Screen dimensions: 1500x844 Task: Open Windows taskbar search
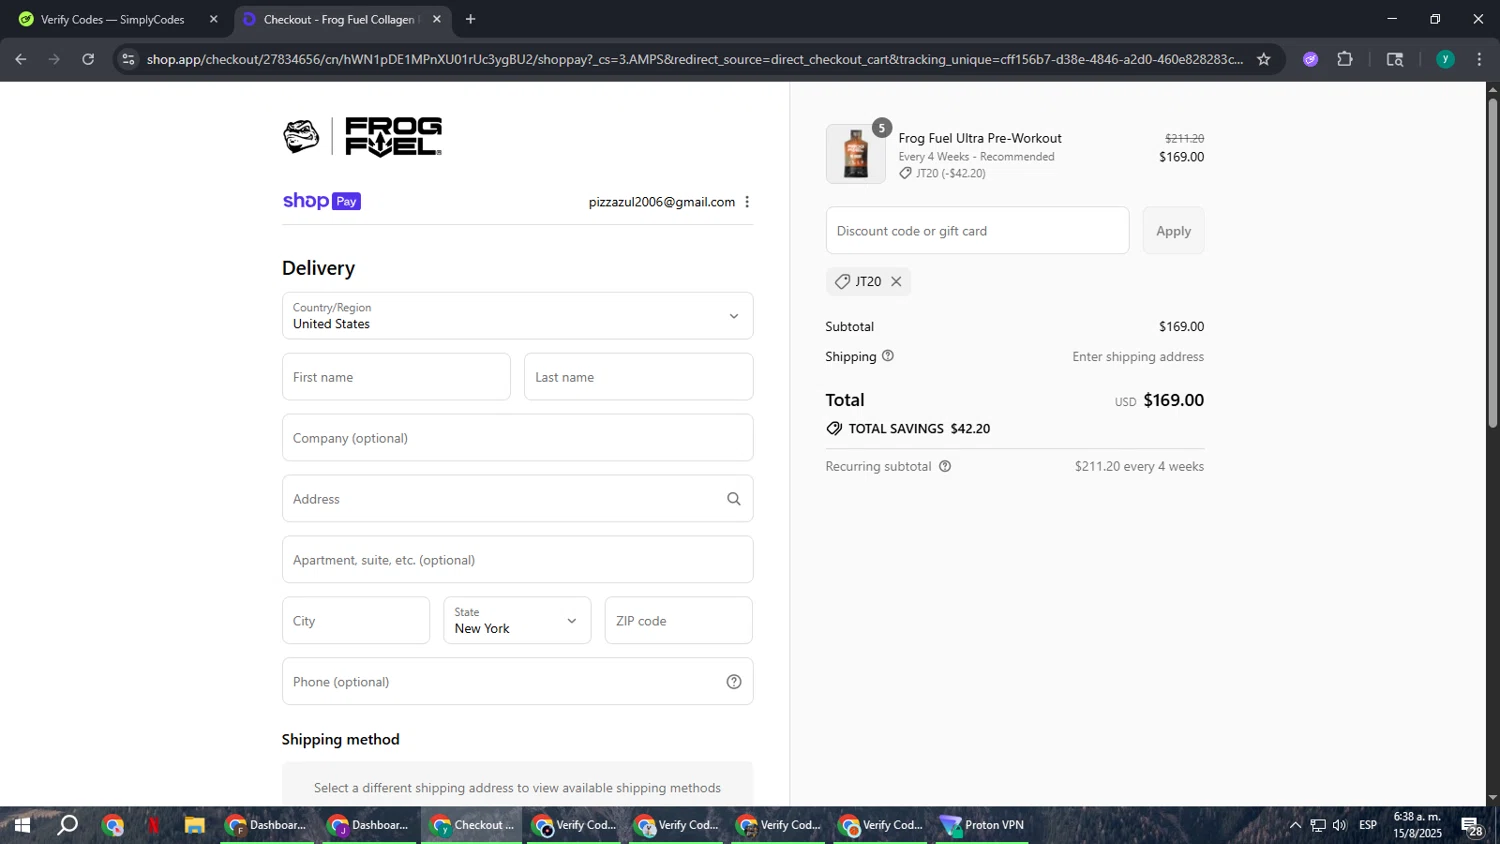(x=67, y=825)
